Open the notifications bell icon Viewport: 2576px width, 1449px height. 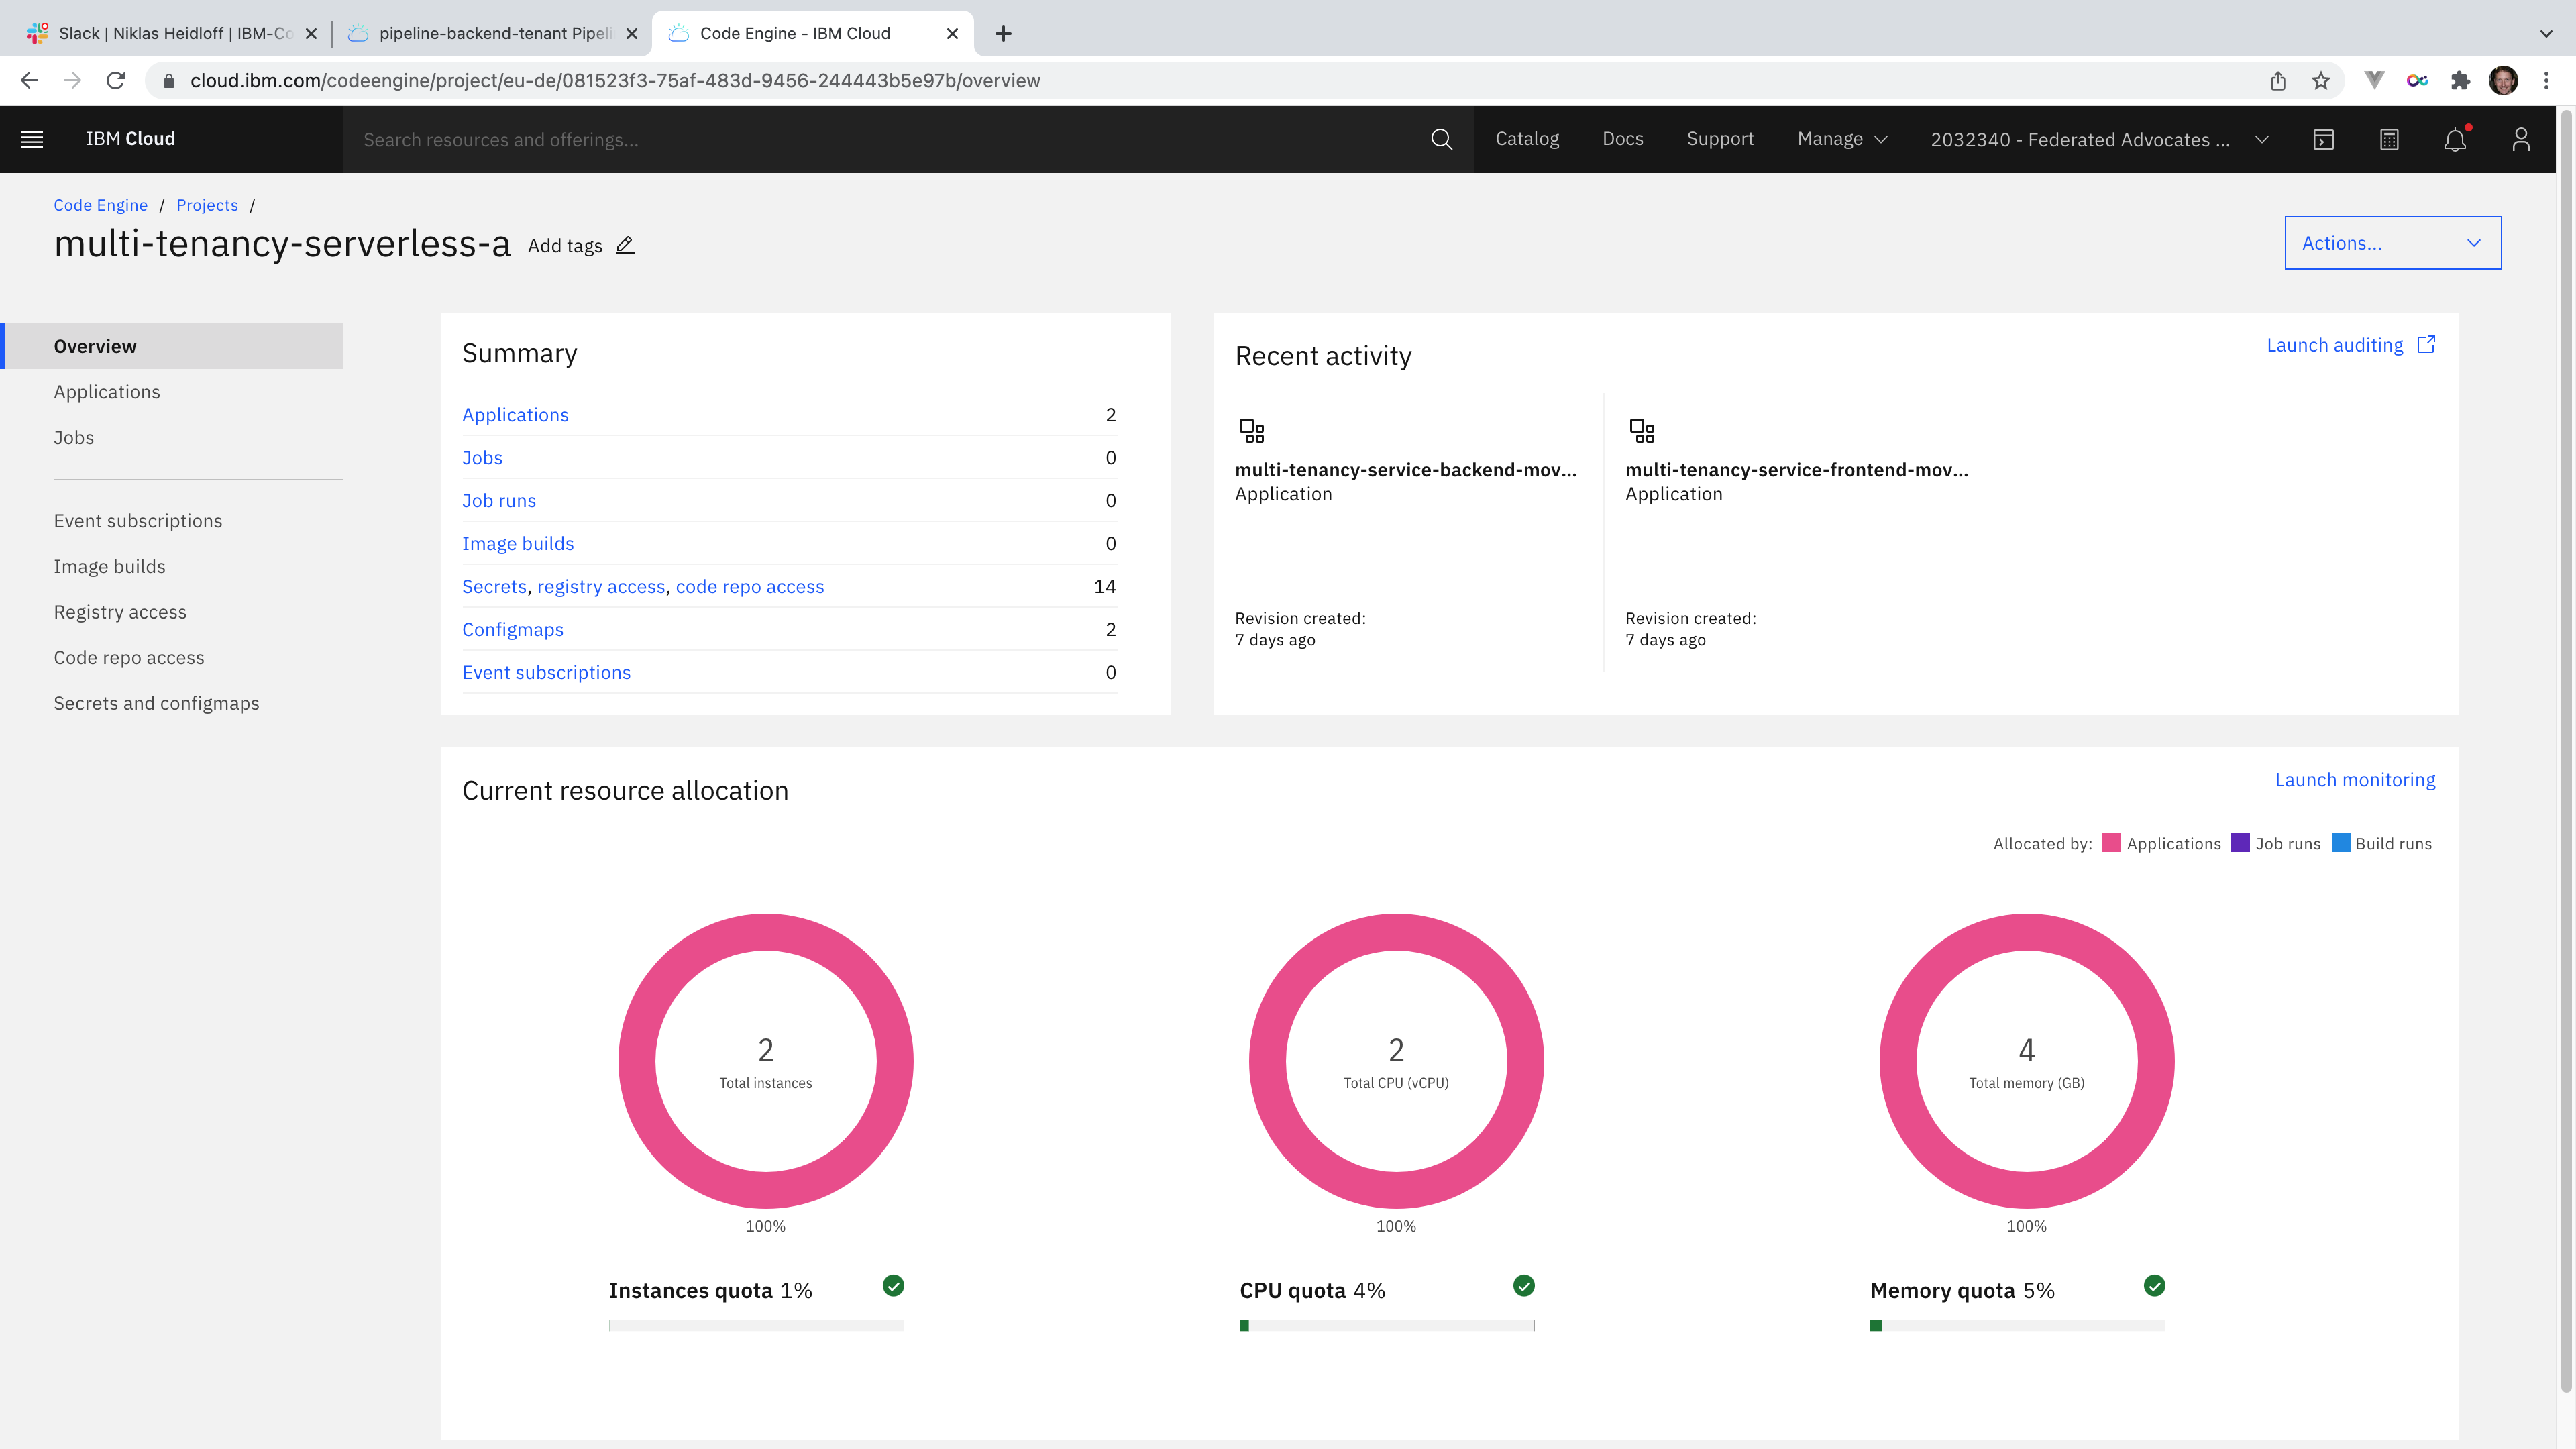[x=2454, y=140]
